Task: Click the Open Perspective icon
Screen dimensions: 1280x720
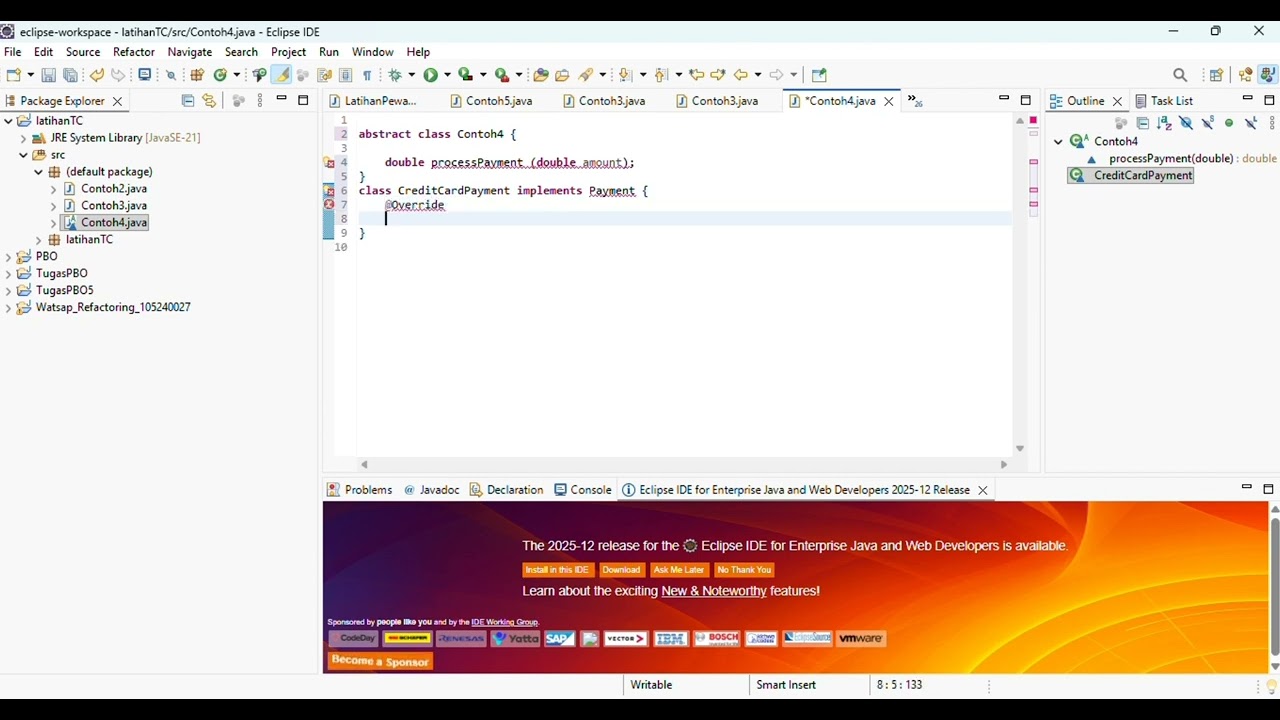Action: tap(1216, 75)
